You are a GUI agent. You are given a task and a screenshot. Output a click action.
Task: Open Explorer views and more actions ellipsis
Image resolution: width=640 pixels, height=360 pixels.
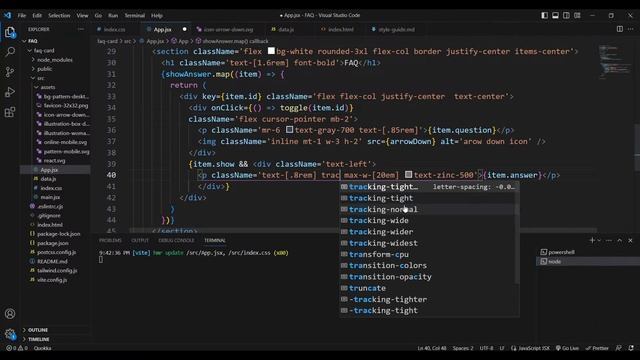[x=80, y=29]
